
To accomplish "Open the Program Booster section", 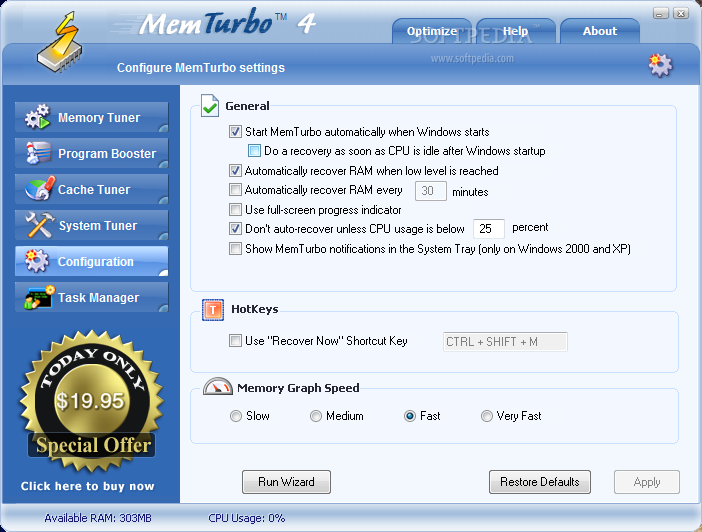I will pyautogui.click(x=92, y=153).
